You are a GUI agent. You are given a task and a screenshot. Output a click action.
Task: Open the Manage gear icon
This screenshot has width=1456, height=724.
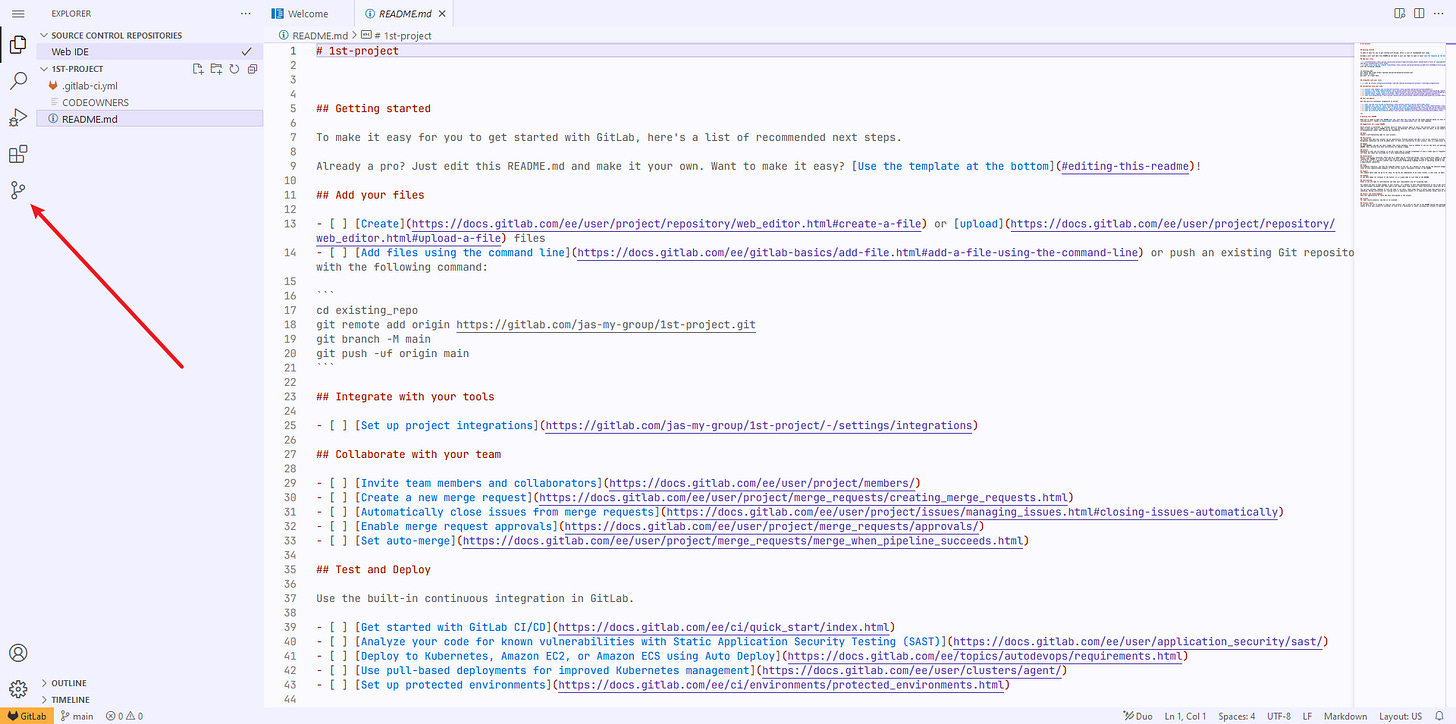point(18,689)
